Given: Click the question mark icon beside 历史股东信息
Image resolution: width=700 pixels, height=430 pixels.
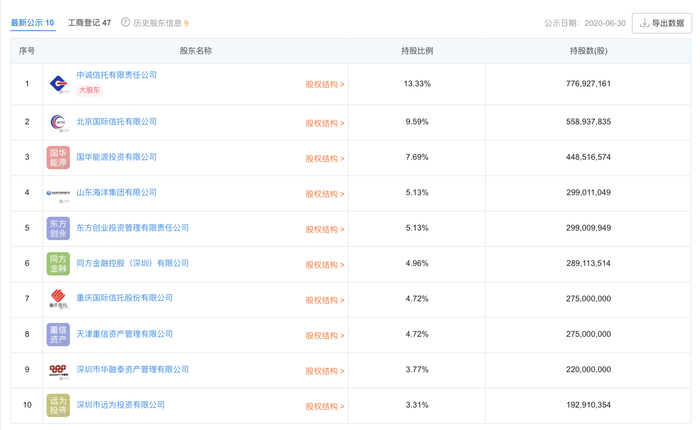Looking at the screenshot, I should [125, 22].
